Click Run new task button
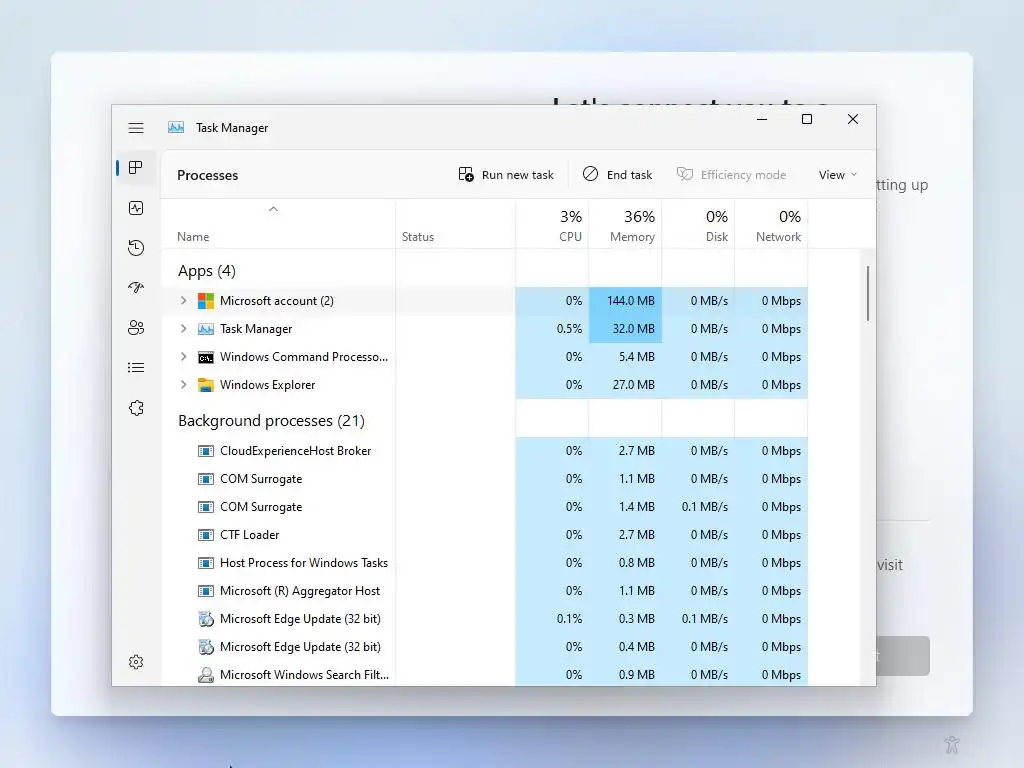The image size is (1024, 768). (x=506, y=175)
